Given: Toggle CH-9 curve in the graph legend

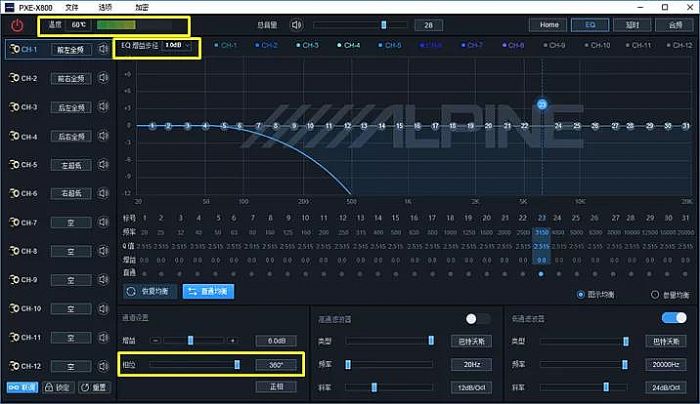Looking at the screenshot, I should click(554, 45).
